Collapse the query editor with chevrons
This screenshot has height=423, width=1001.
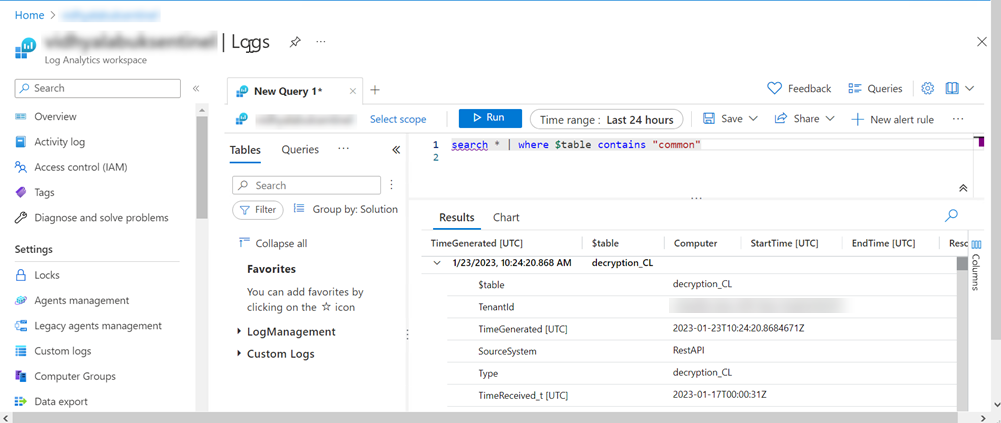962,188
